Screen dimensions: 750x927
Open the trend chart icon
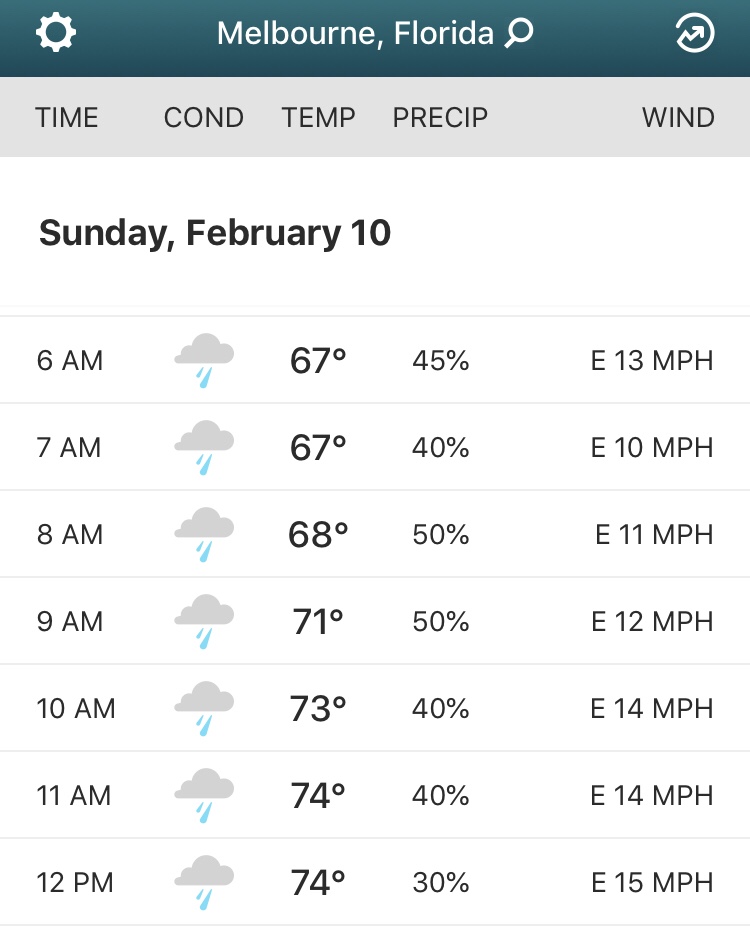pyautogui.click(x=695, y=34)
